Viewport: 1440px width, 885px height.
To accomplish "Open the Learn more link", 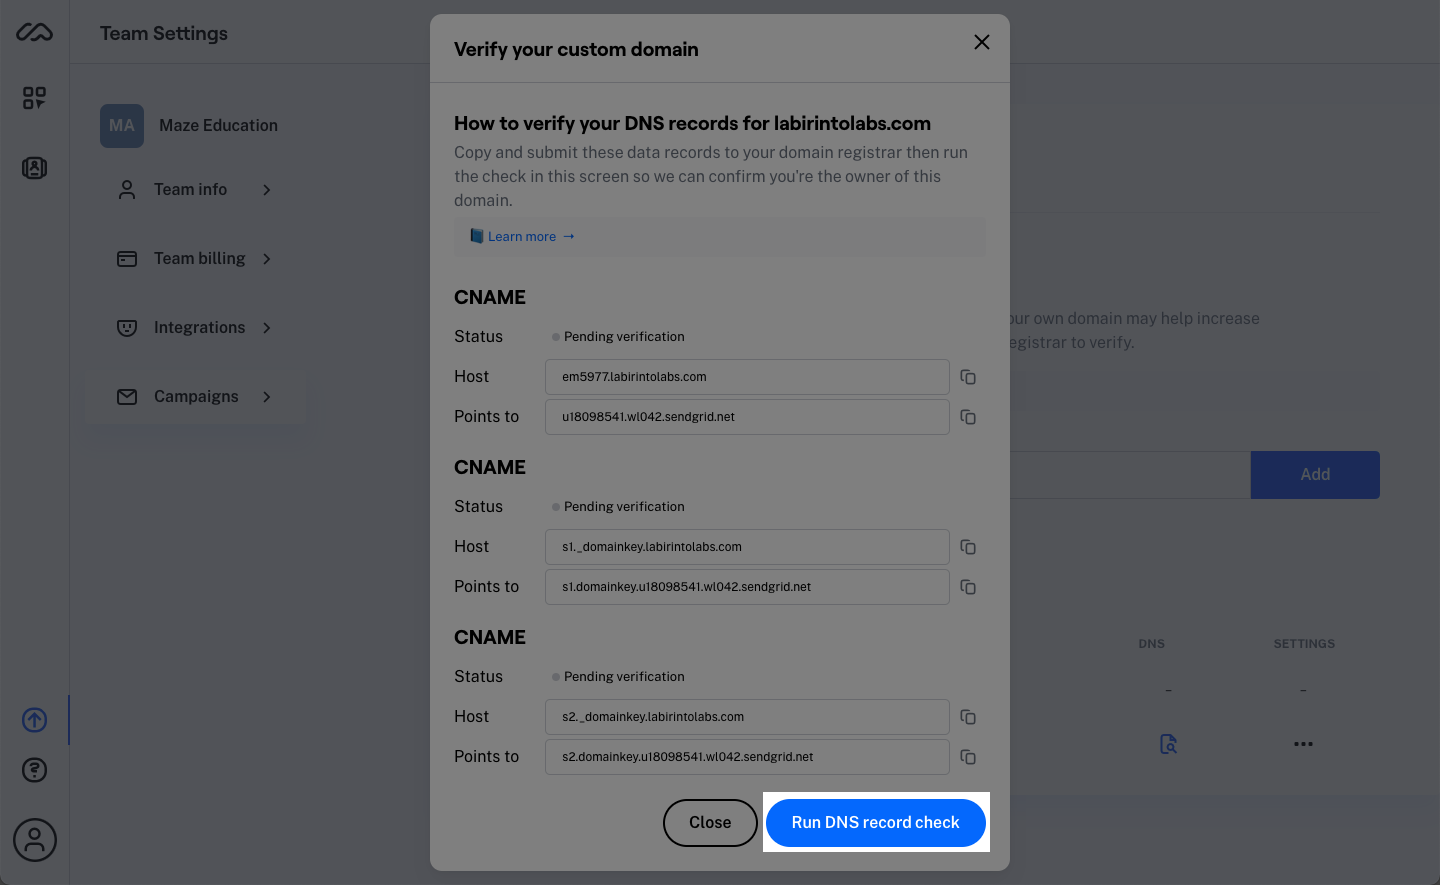I will (x=522, y=236).
